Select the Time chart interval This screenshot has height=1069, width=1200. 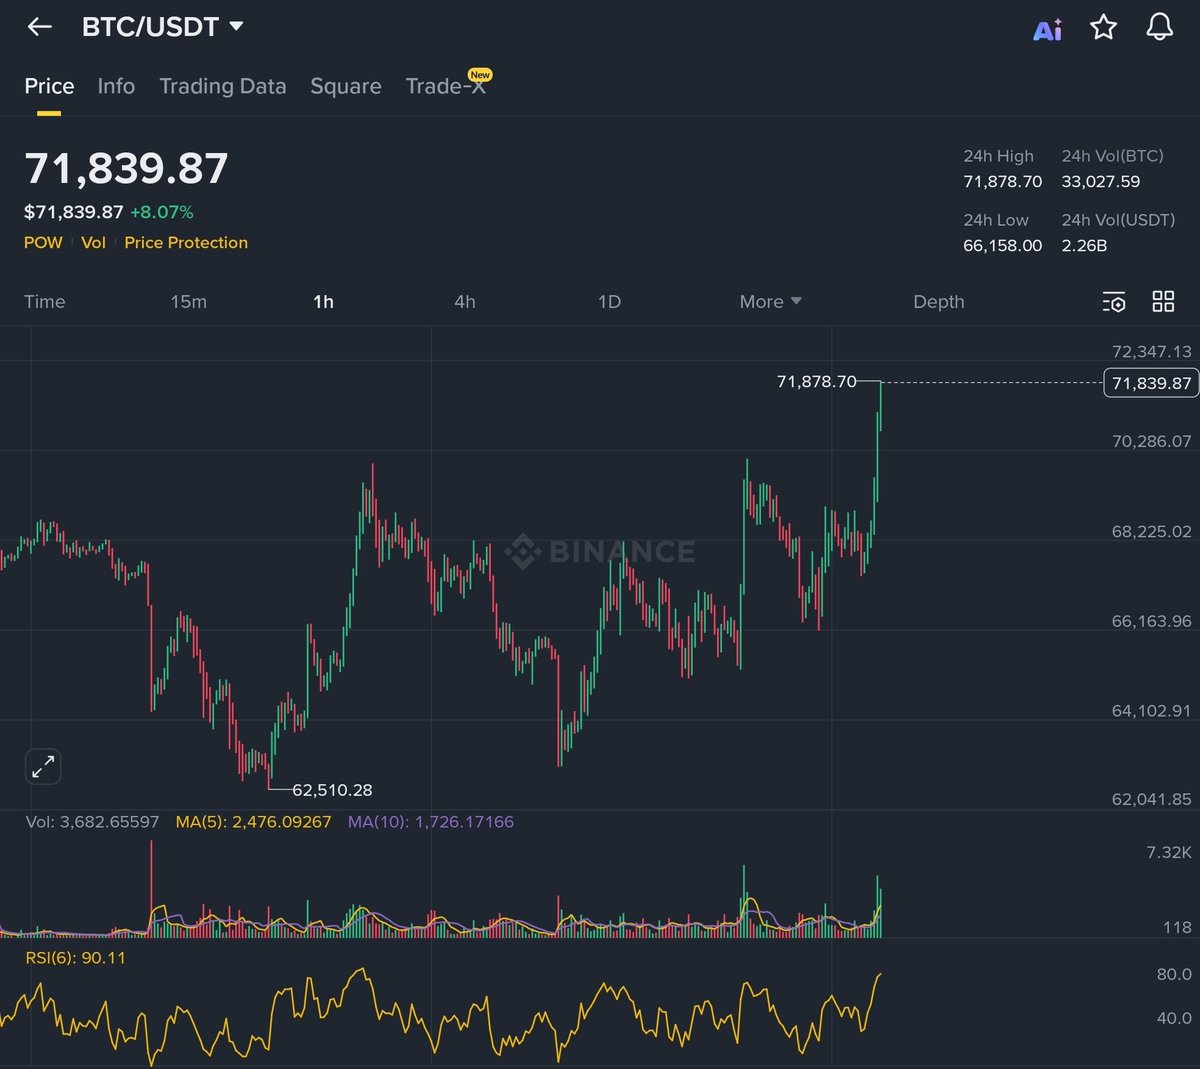(x=45, y=301)
